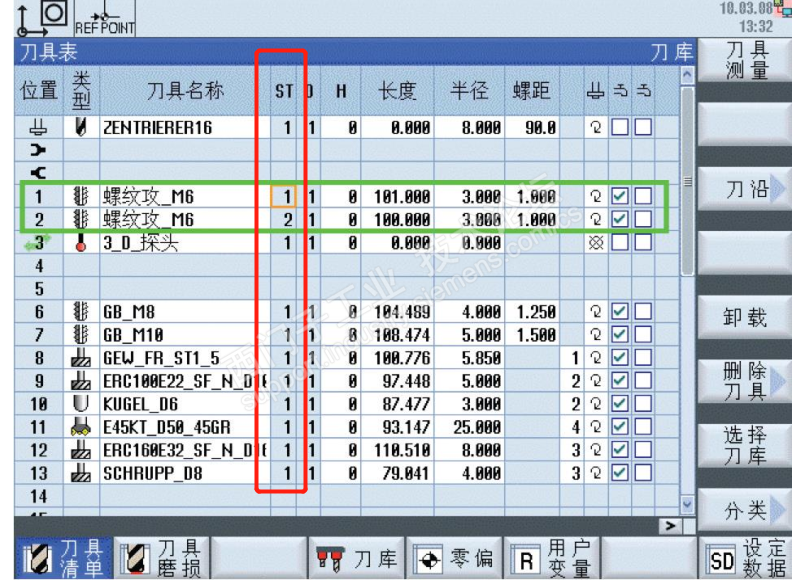Image resolution: width=803 pixels, height=584 pixels.
Task: Click the 选择刀库 softkey
Action: [x=744, y=445]
